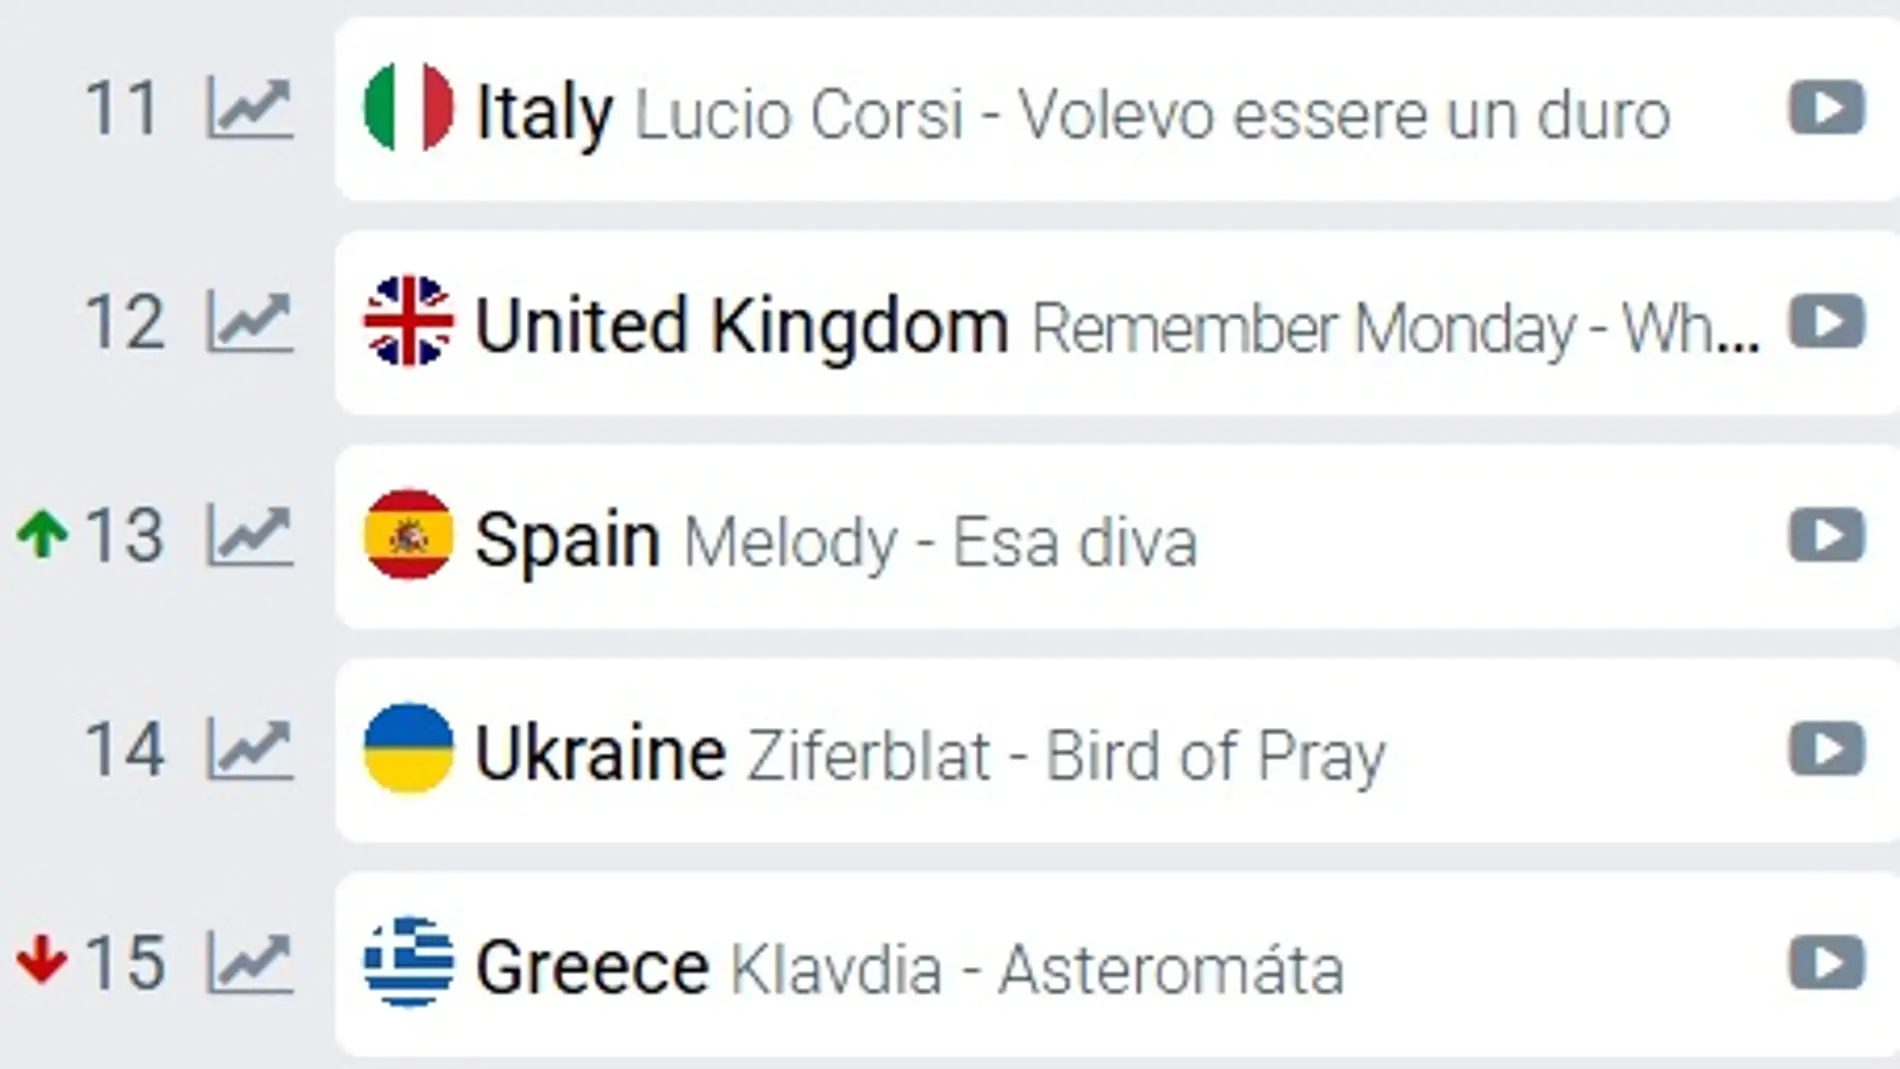1900x1069 pixels.
Task: Visit the Ukraine entry link
Action: [x=600, y=754]
